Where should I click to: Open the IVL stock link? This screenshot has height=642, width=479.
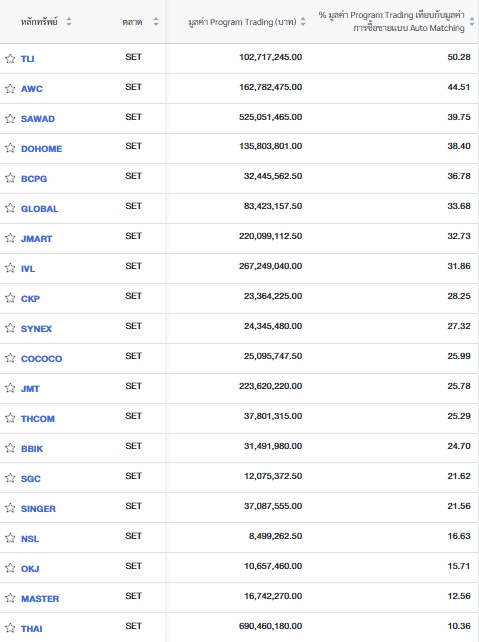pyautogui.click(x=28, y=269)
